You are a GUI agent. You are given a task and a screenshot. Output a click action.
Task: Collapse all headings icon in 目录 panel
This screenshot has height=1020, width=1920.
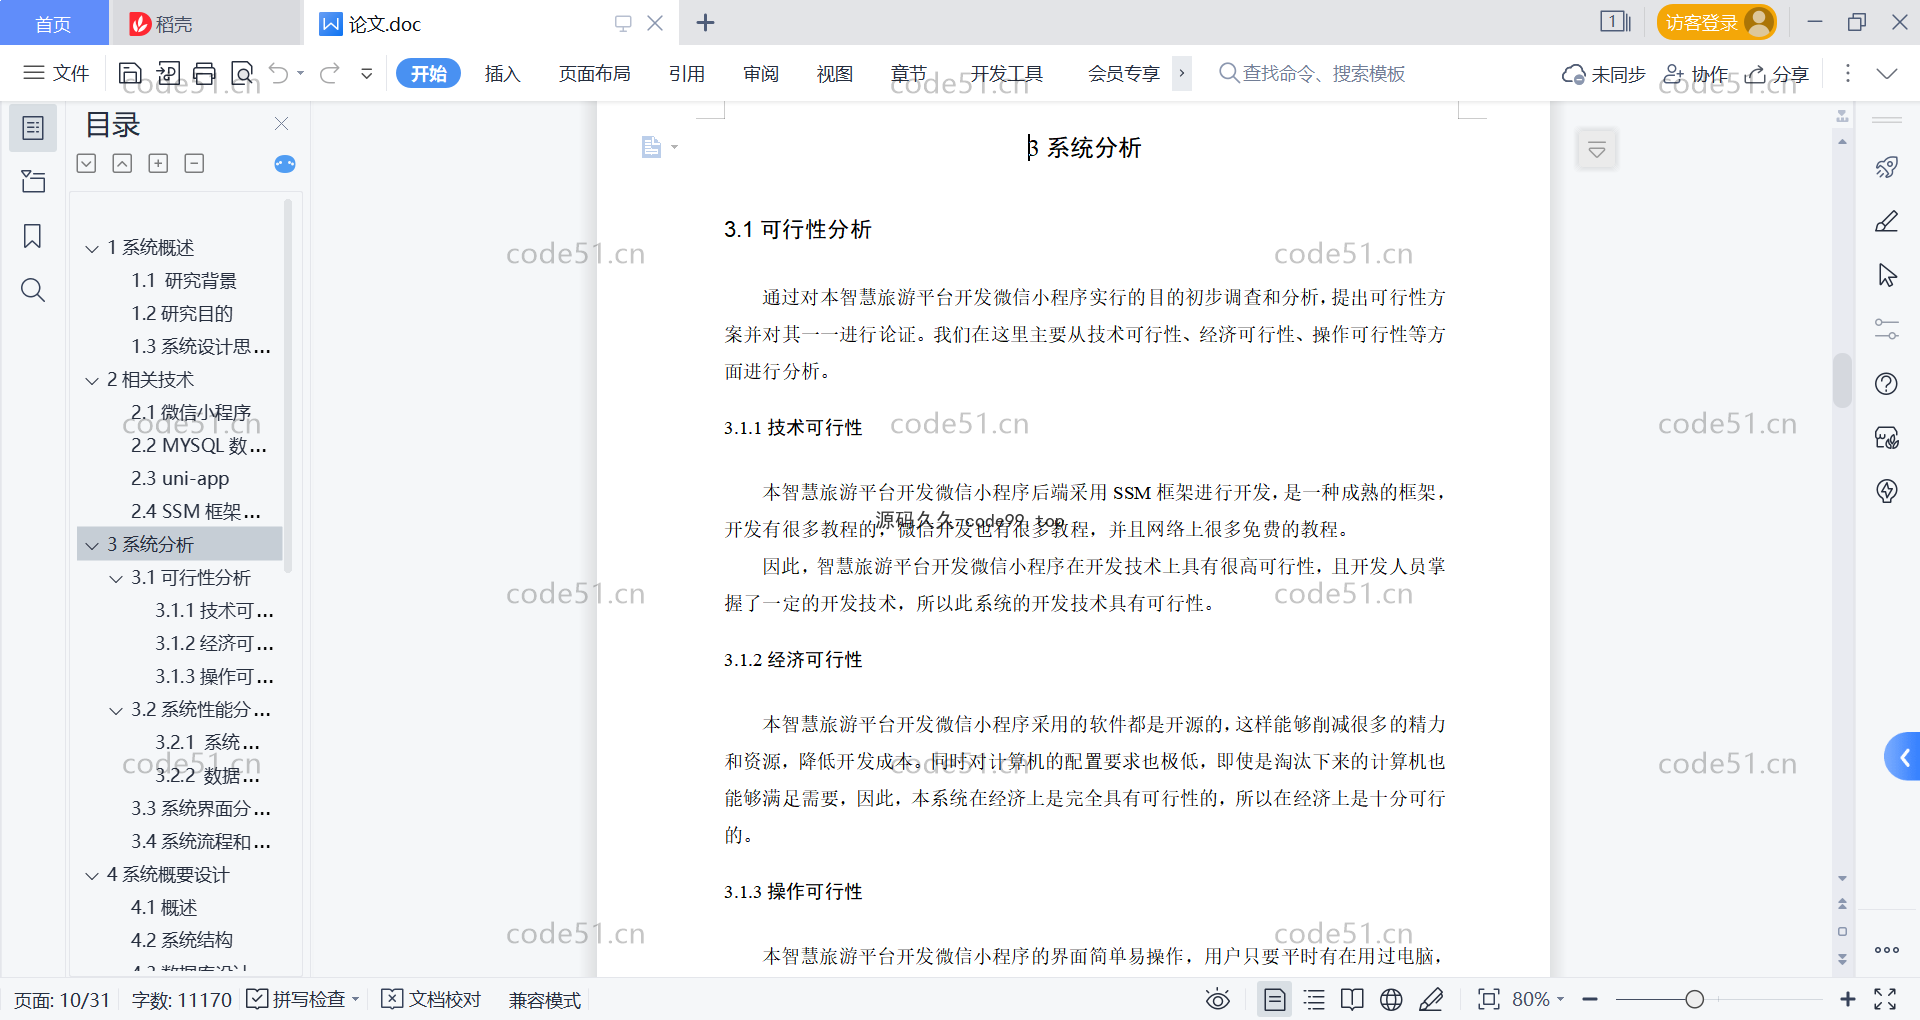(x=122, y=163)
